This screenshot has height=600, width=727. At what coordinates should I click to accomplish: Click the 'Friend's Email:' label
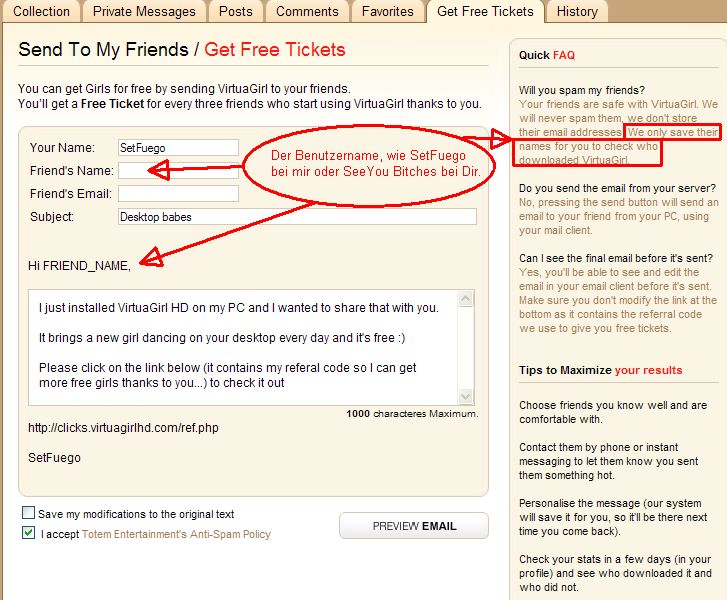[x=71, y=194]
